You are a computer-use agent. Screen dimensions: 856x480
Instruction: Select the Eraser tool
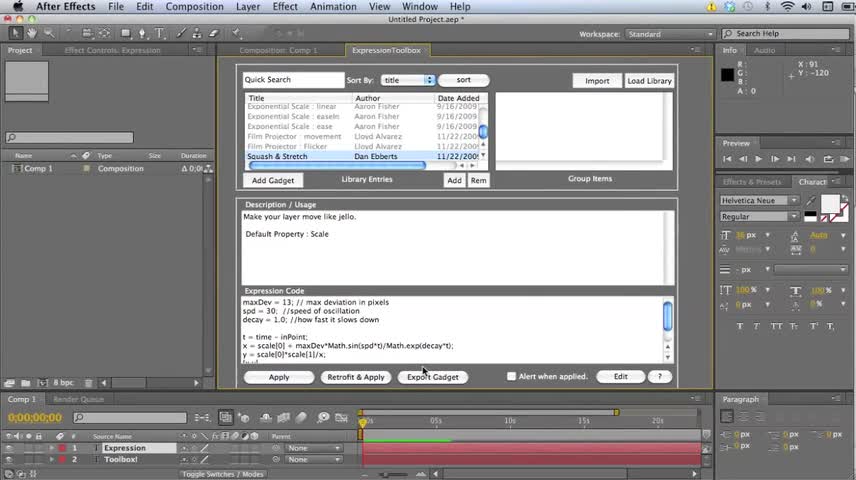point(213,33)
